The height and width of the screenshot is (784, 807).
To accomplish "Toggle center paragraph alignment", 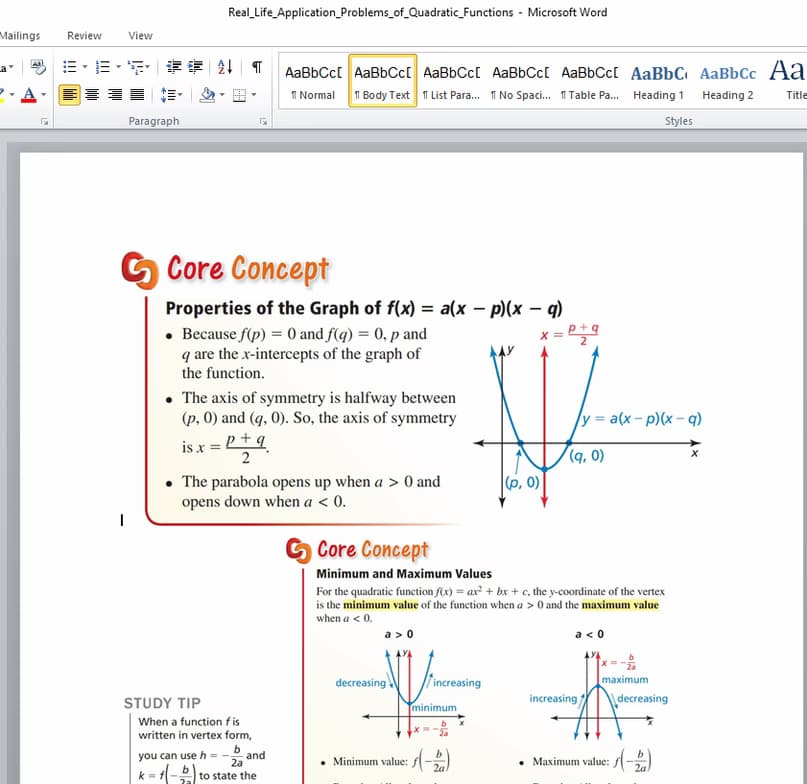I will tap(93, 95).
